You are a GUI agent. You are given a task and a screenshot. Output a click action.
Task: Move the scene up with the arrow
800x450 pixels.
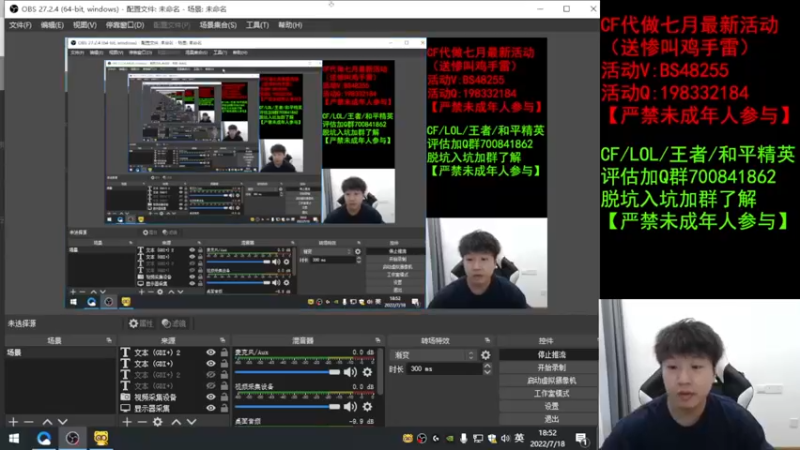click(x=47, y=422)
